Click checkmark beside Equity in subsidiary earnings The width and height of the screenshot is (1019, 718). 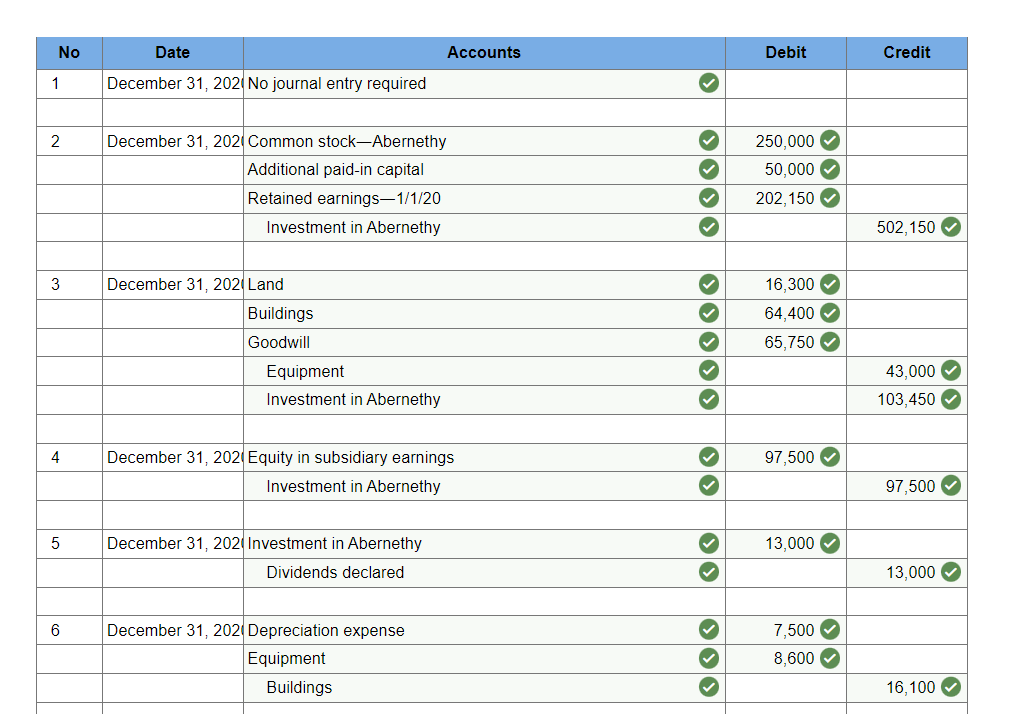(x=708, y=457)
